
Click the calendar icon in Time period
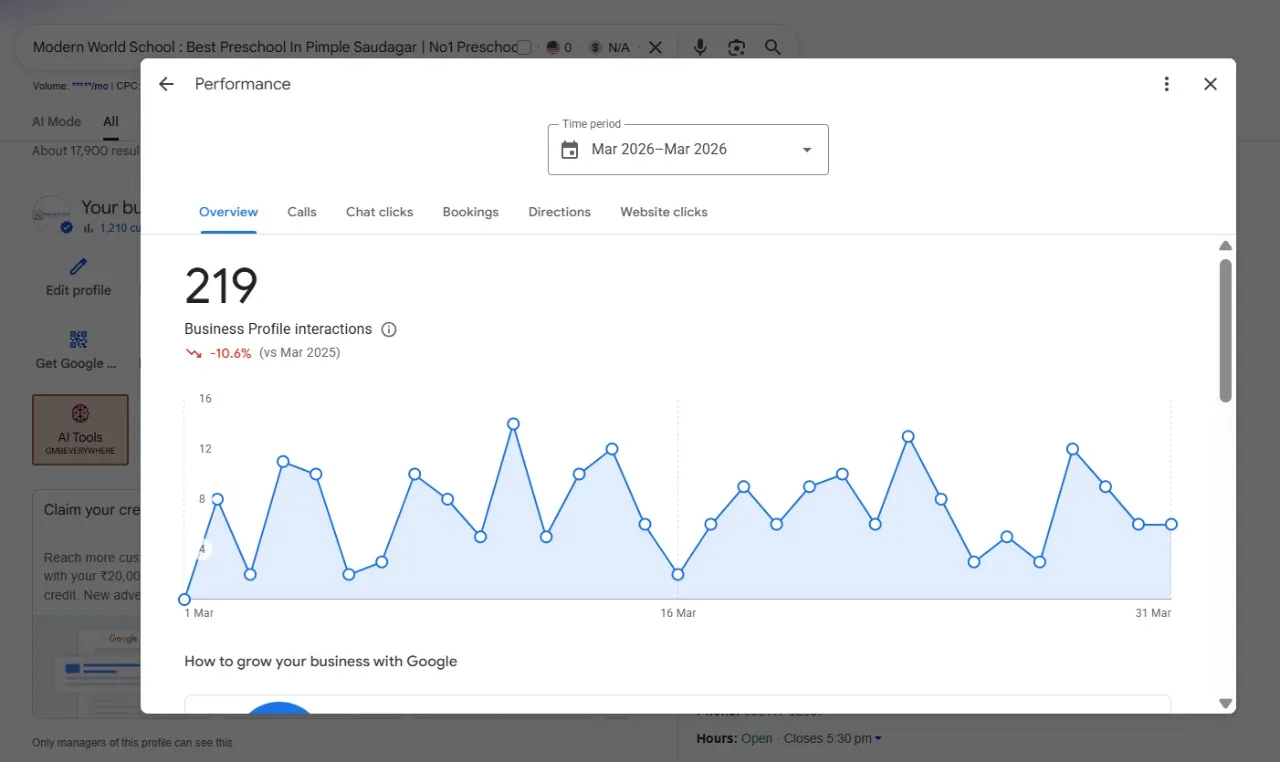(570, 150)
